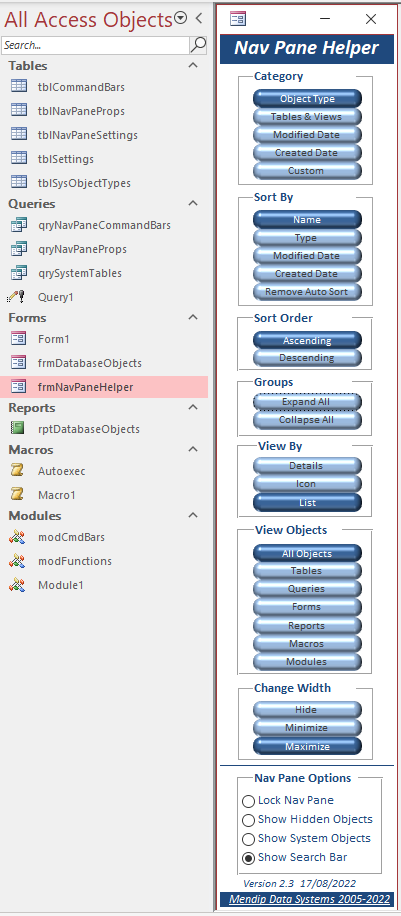Sort by Name
The image size is (401, 916).
click(307, 220)
